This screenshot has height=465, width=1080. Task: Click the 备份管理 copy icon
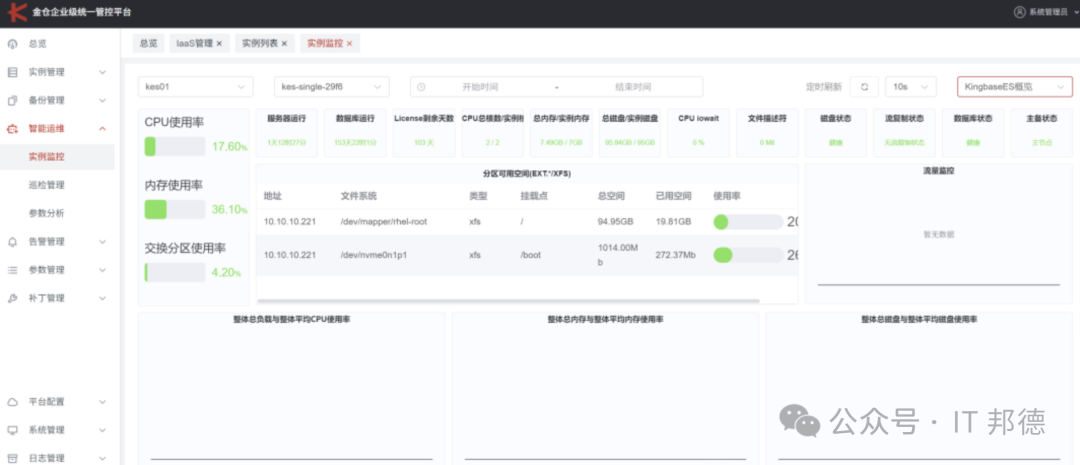pos(12,101)
